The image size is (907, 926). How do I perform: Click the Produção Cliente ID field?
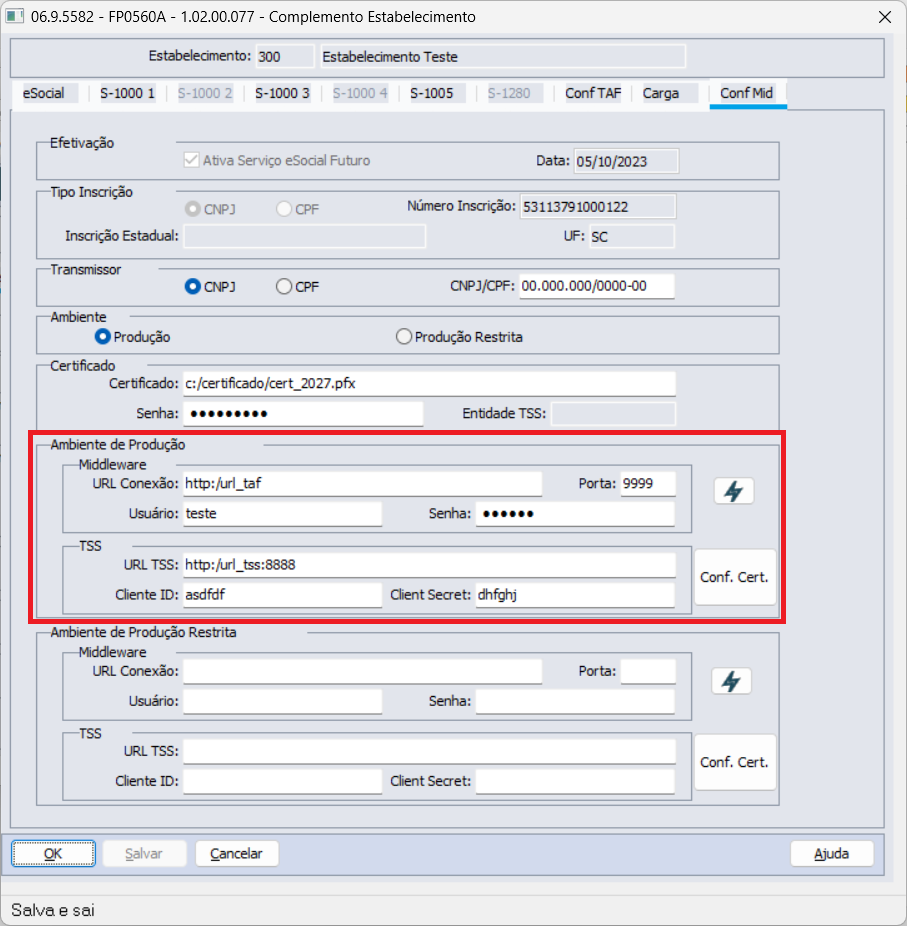pos(282,595)
